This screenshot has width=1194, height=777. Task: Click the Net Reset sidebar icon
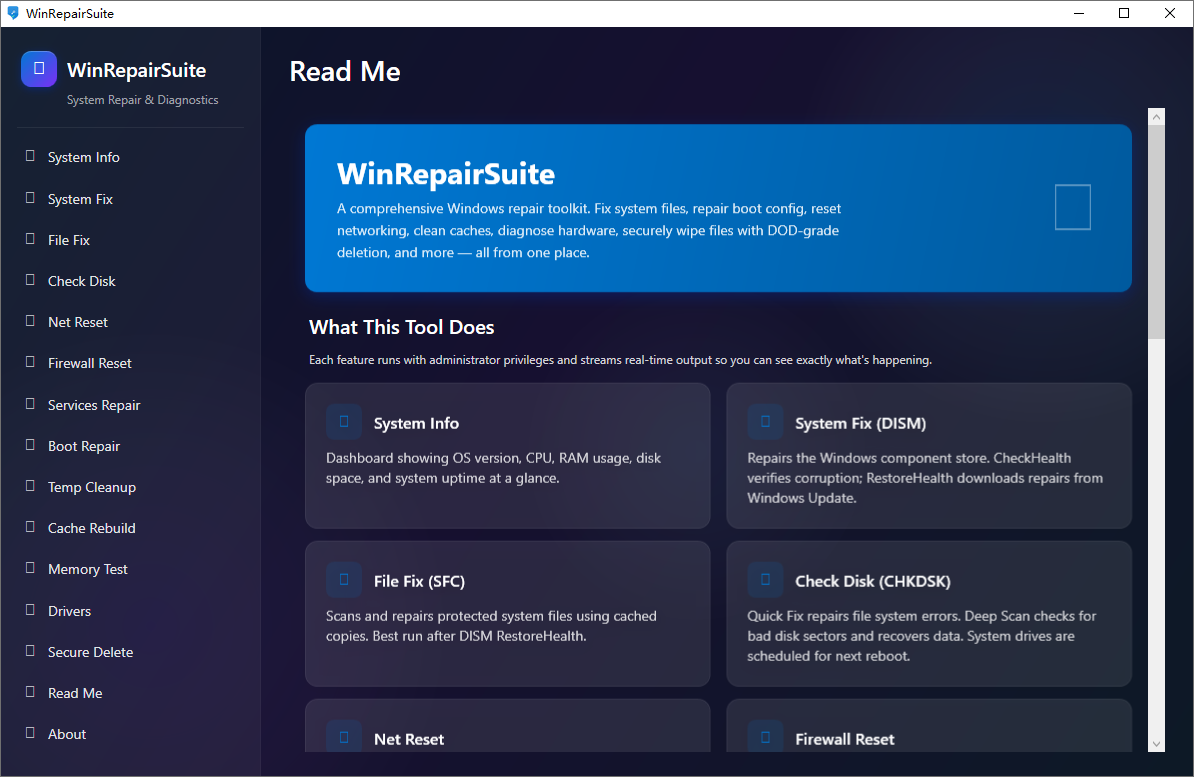coord(30,321)
